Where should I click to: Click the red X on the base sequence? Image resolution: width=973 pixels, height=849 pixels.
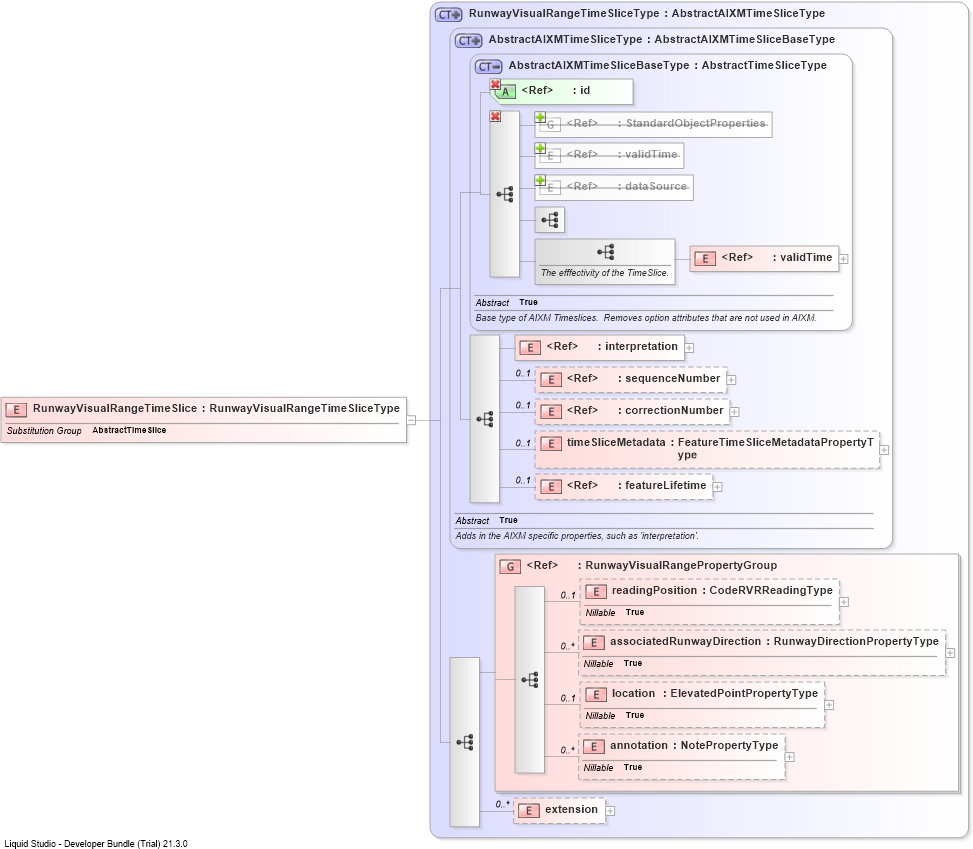coord(495,116)
